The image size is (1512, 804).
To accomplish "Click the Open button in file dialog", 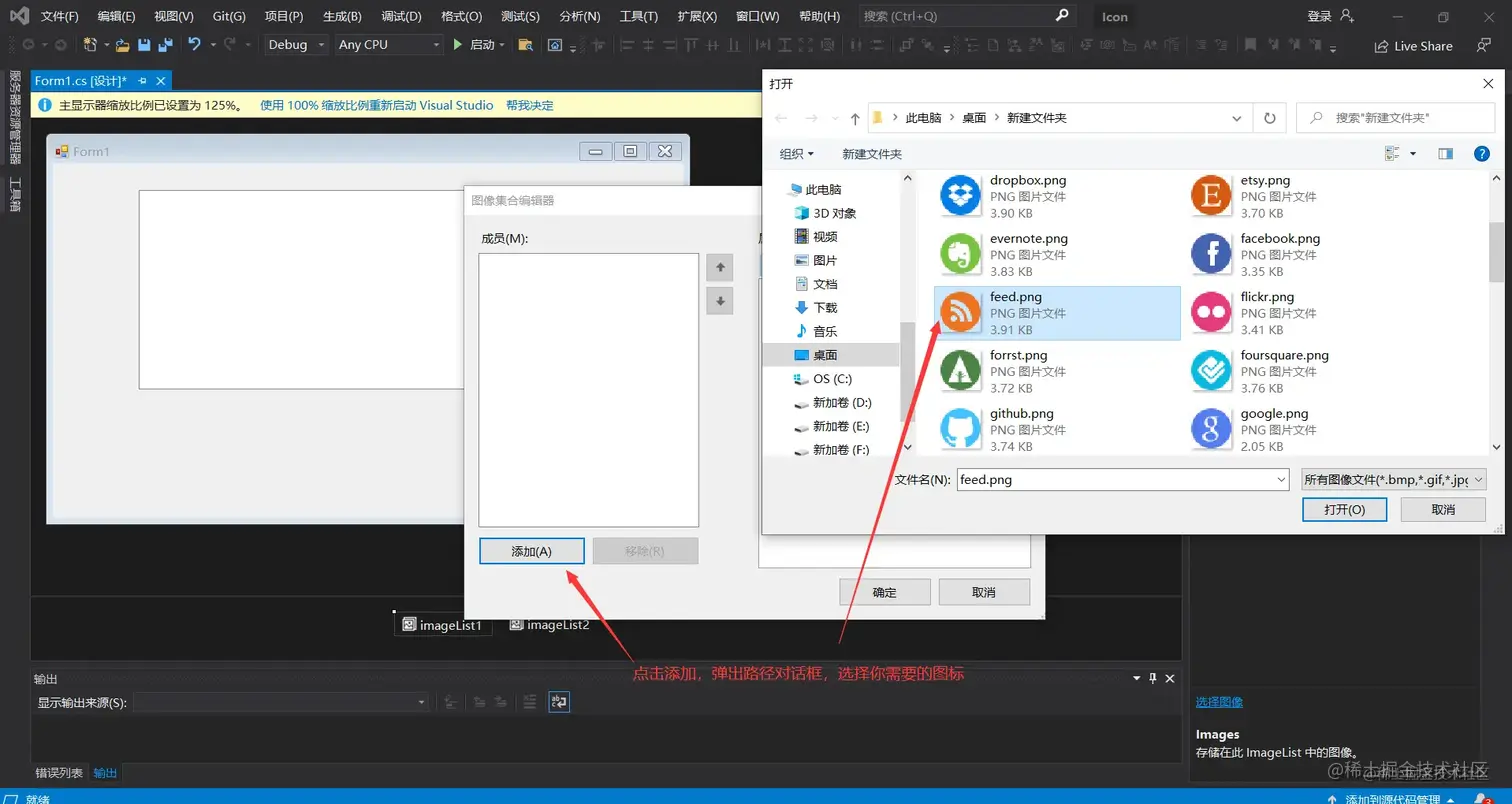I will [1344, 509].
